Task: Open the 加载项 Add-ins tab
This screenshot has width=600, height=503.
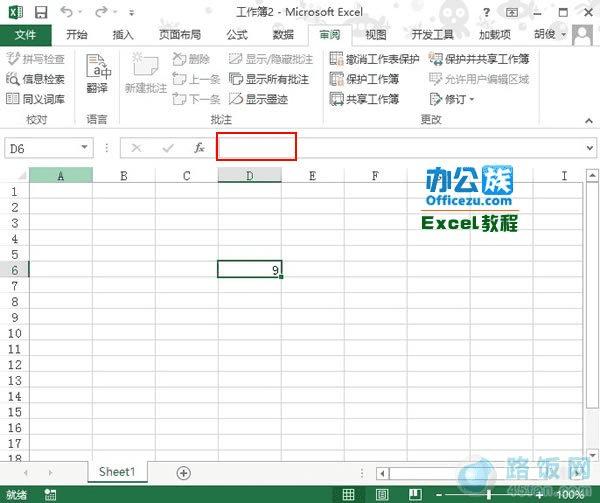Action: 495,35
